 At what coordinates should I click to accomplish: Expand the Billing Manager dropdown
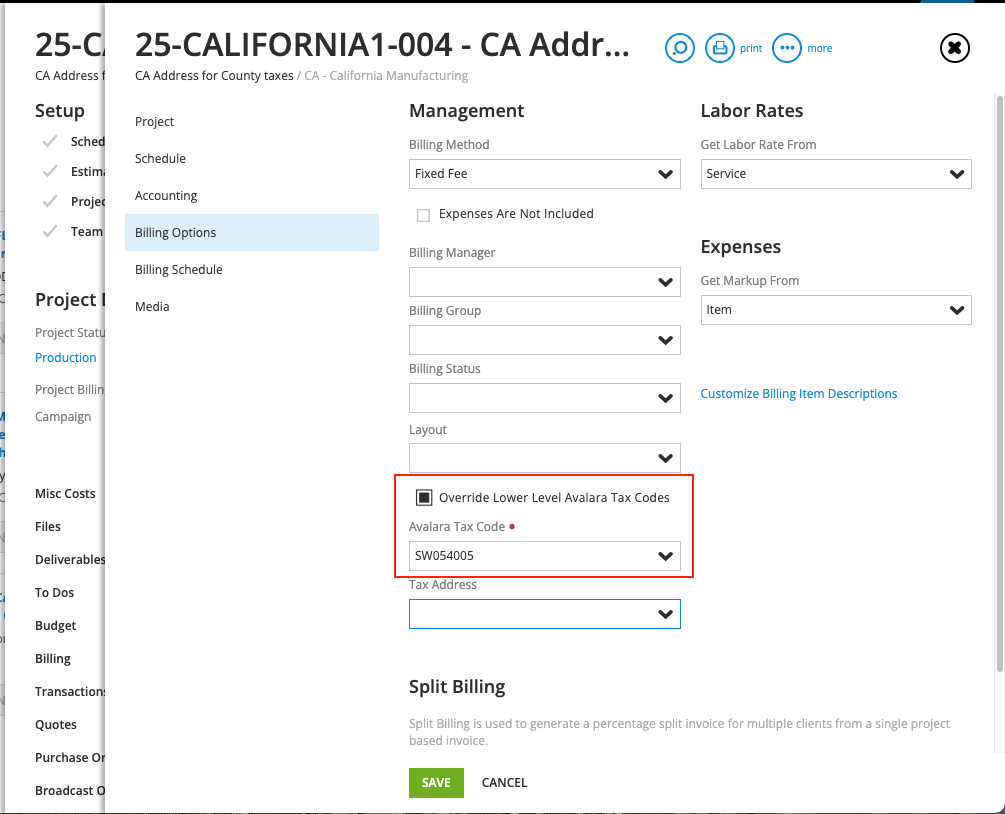pos(544,282)
